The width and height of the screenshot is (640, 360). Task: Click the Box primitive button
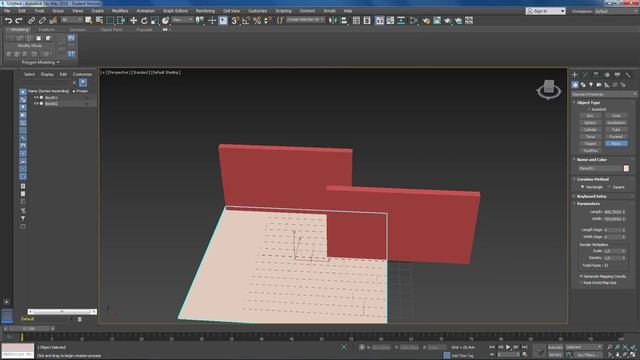click(x=590, y=116)
